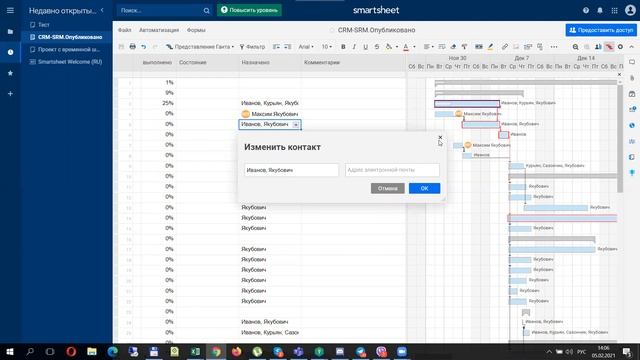Click the upgrade button in the top bar
This screenshot has width=640, height=360.
249,10
